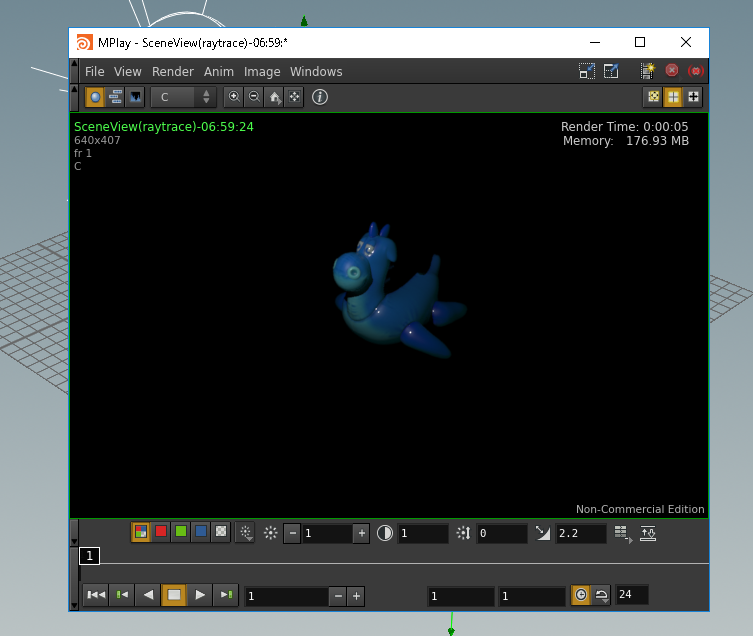
Task: Click the contrast value field
Action: (423, 533)
